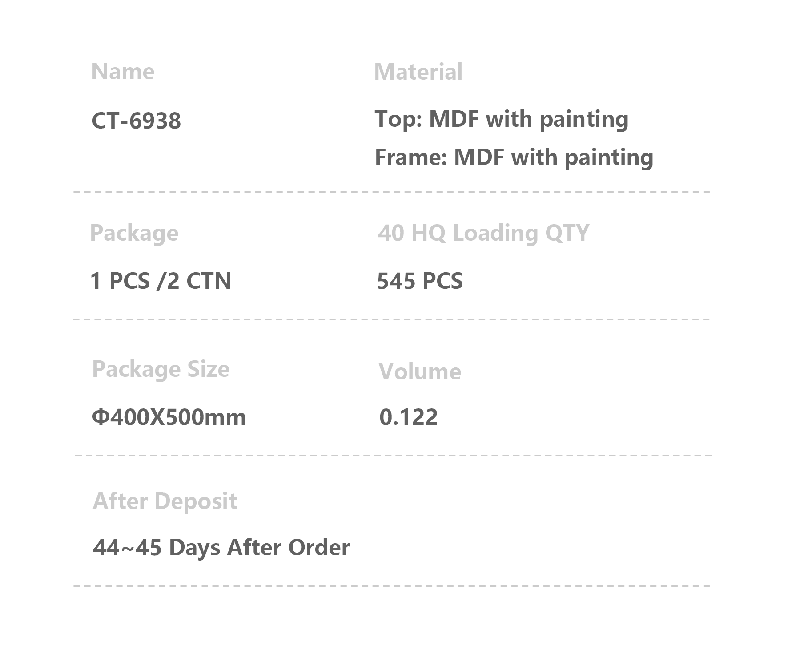Select the '1 PCS /2 CTN' value
This screenshot has height=658, width=800.
click(x=160, y=281)
